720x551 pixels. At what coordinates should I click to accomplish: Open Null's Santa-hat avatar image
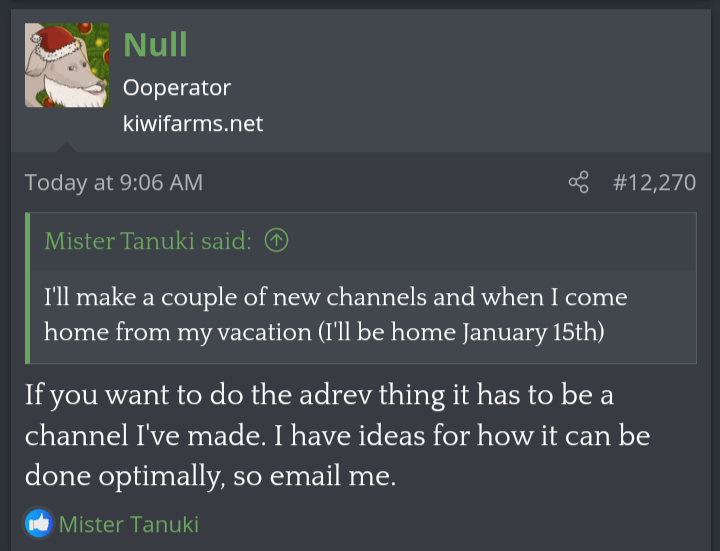[67, 66]
